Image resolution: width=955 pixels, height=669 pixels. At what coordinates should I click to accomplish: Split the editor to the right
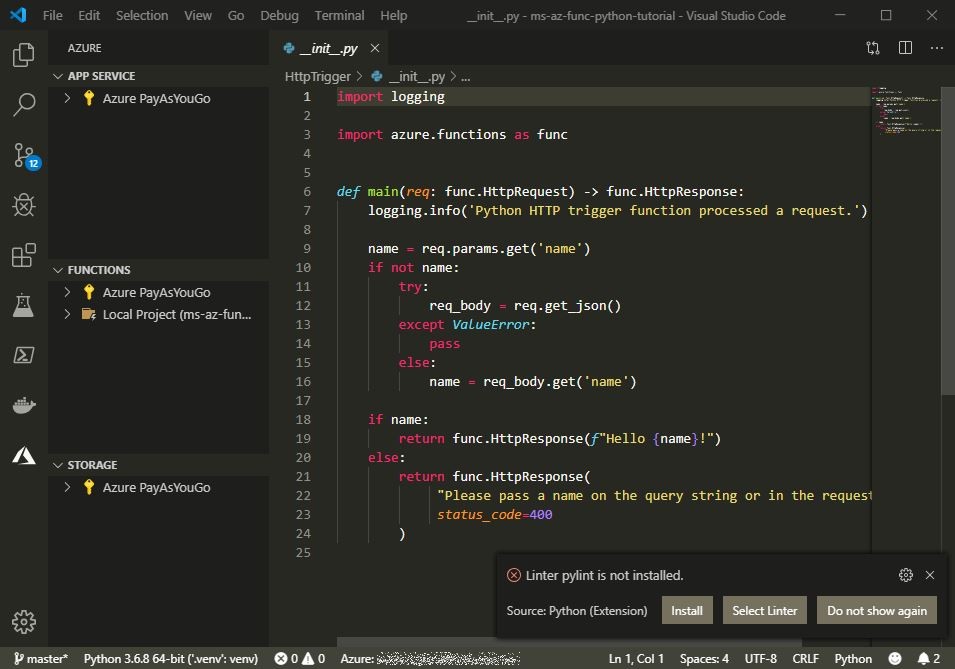coord(905,48)
